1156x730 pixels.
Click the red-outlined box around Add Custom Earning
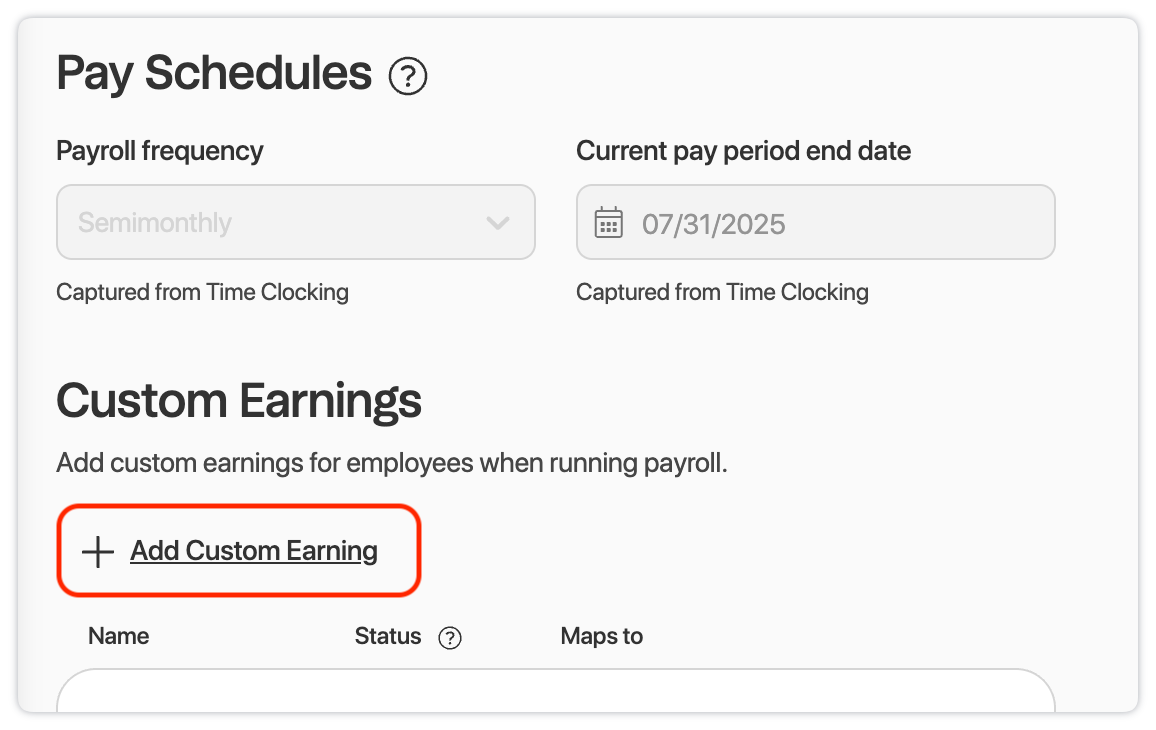pos(239,551)
